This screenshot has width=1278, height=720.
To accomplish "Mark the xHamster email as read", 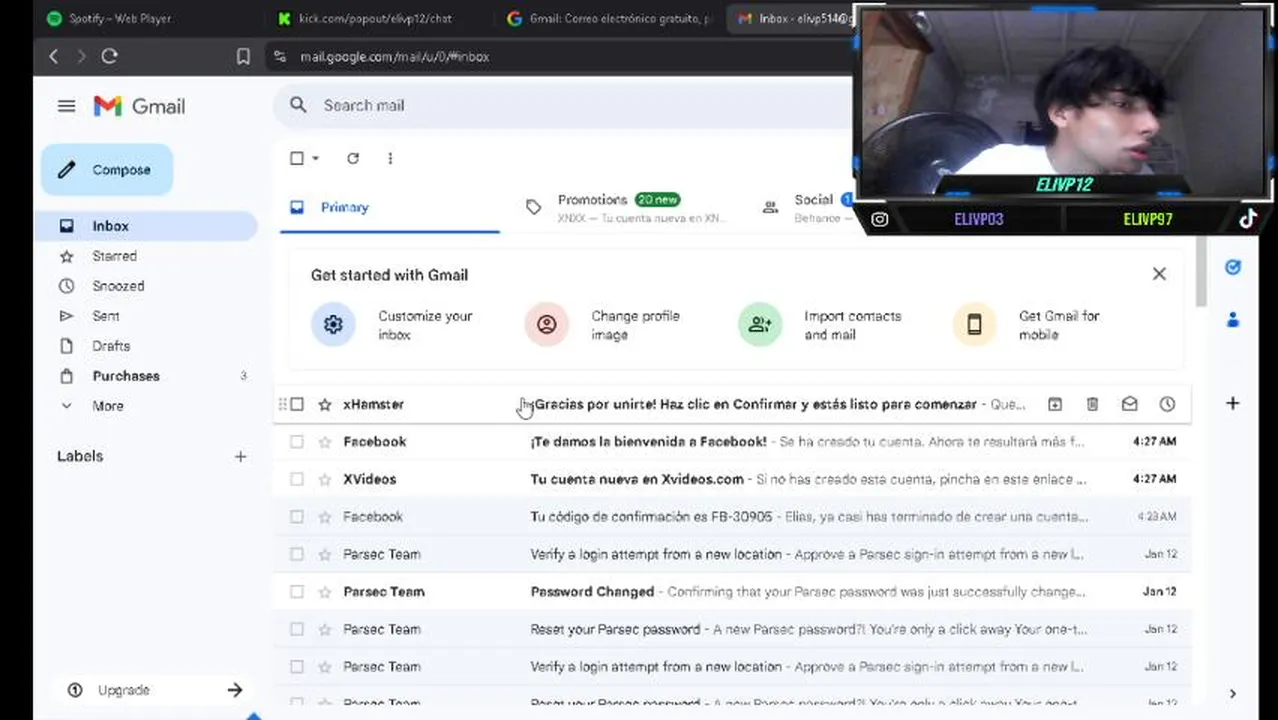I will tap(1129, 404).
